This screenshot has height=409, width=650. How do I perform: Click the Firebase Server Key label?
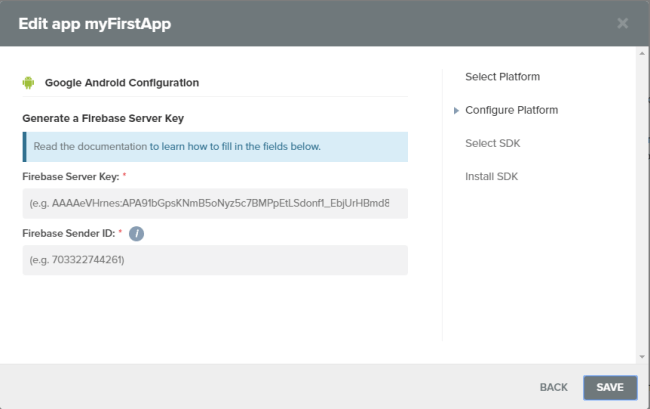(x=71, y=177)
